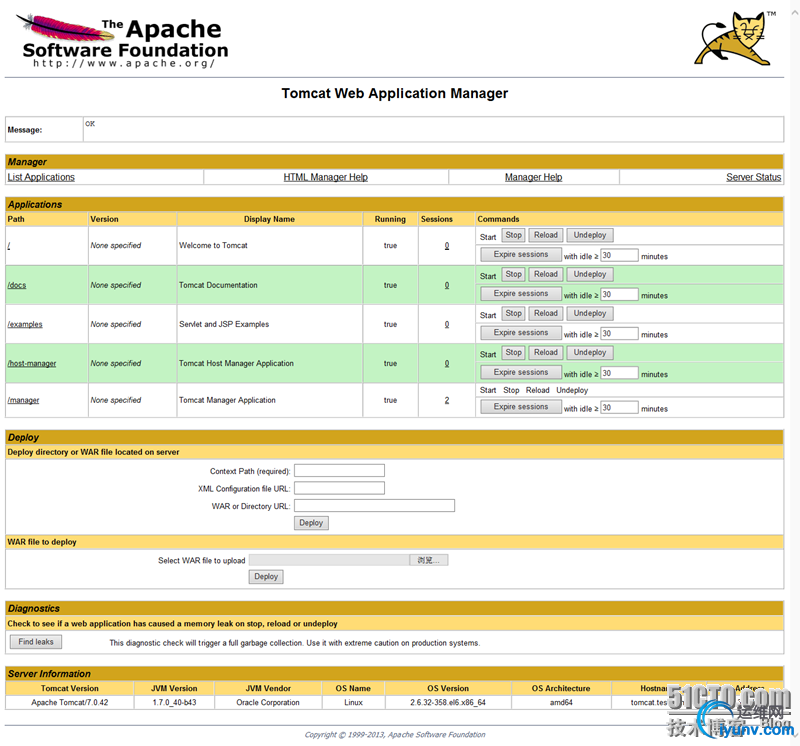This screenshot has width=800, height=746.
Task: Open the List Applications link
Action: pos(41,177)
